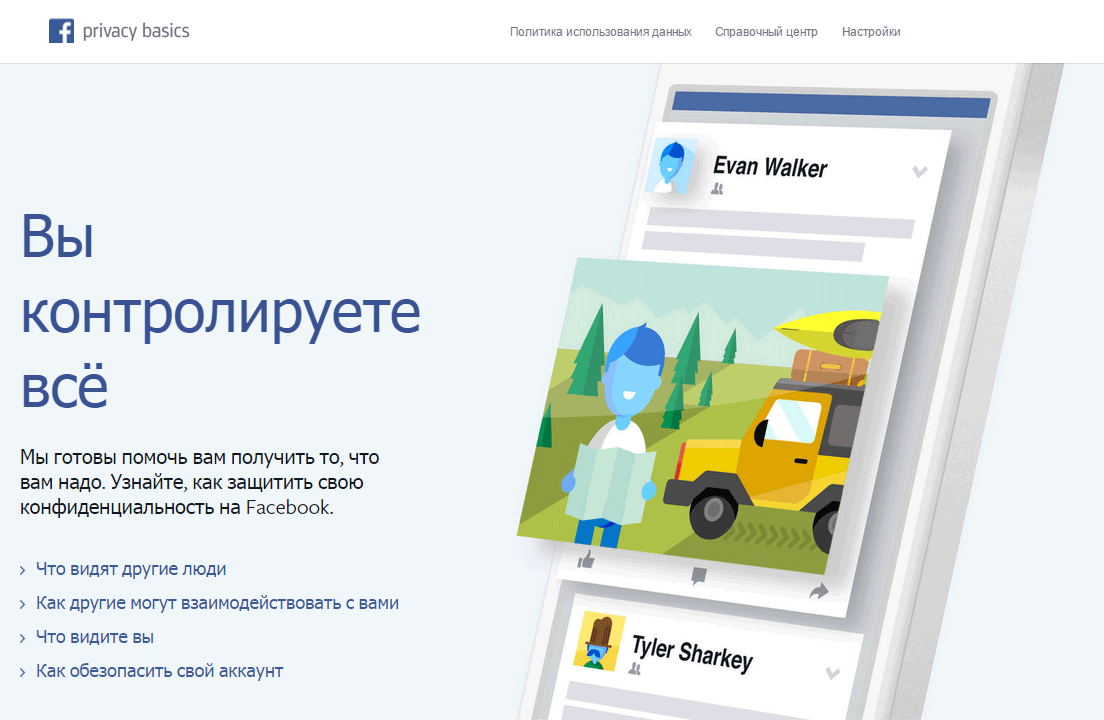Expand the dropdown arrow on Tyler Sharkey's post
This screenshot has height=720, width=1104.
pos(831,672)
